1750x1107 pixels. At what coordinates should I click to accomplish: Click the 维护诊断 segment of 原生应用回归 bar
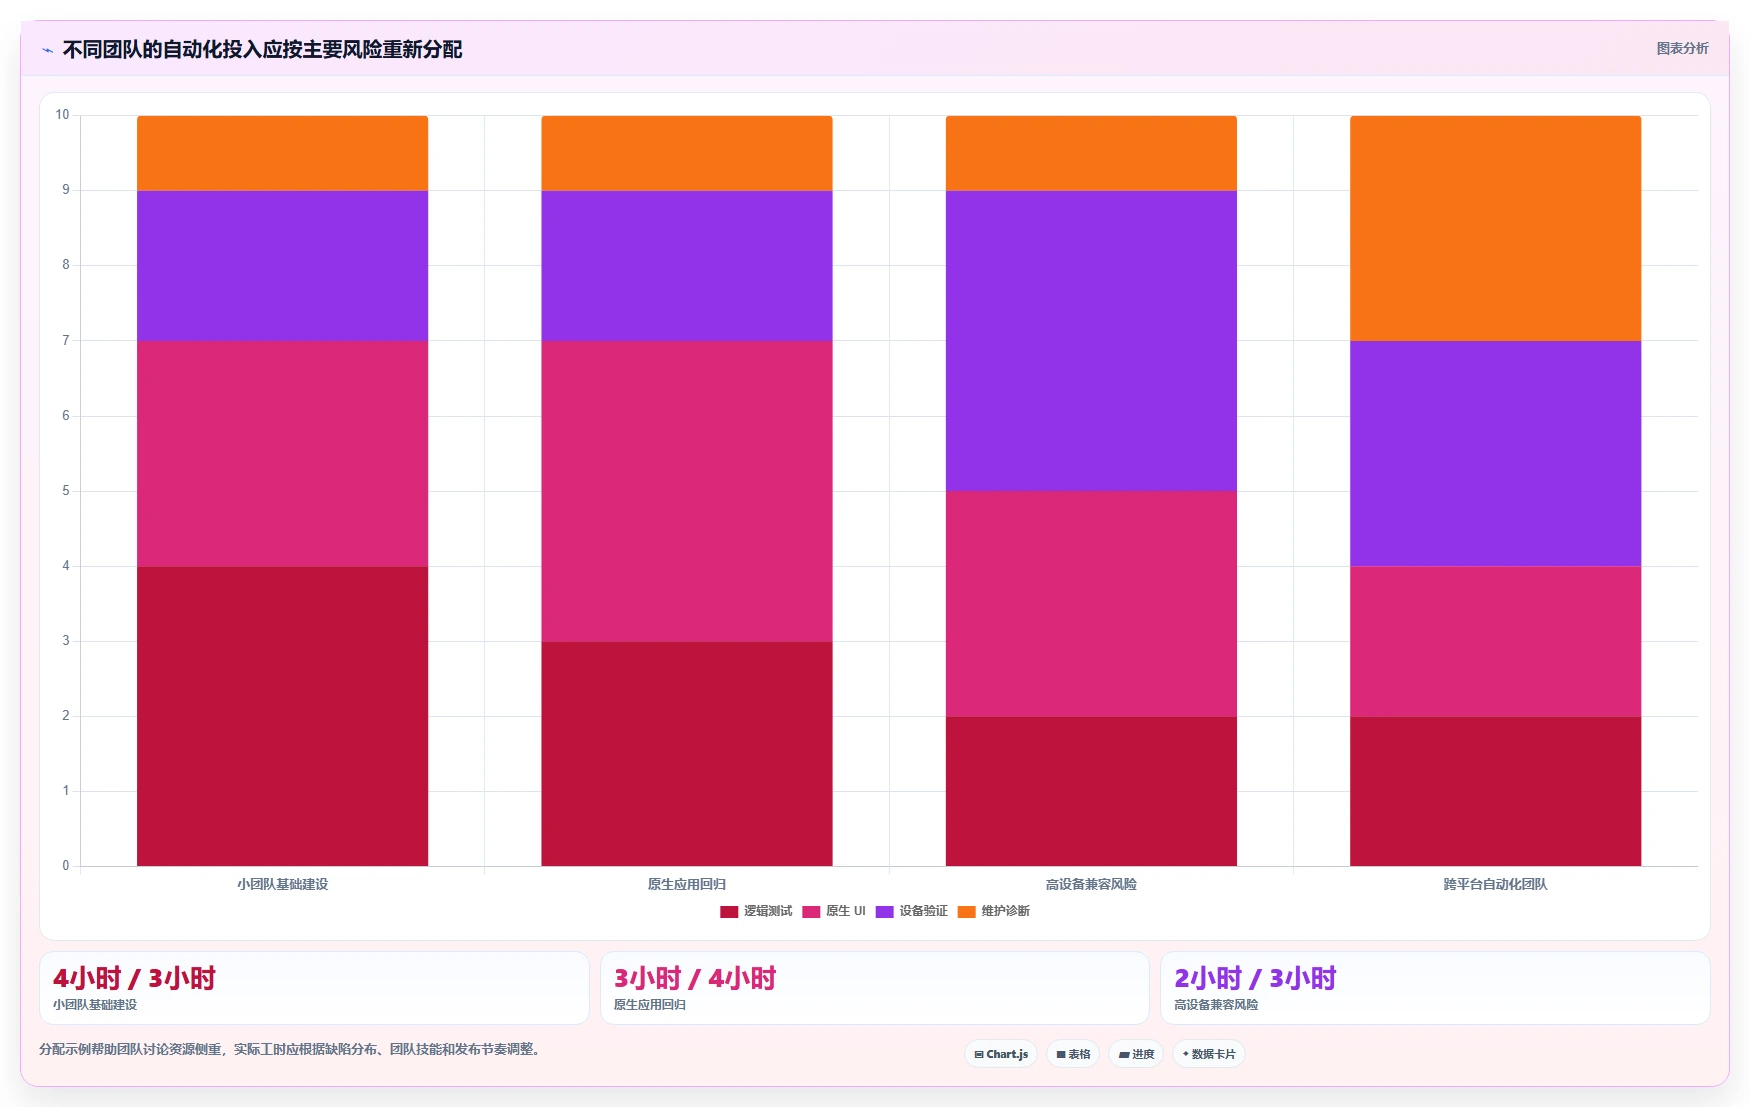coord(687,153)
